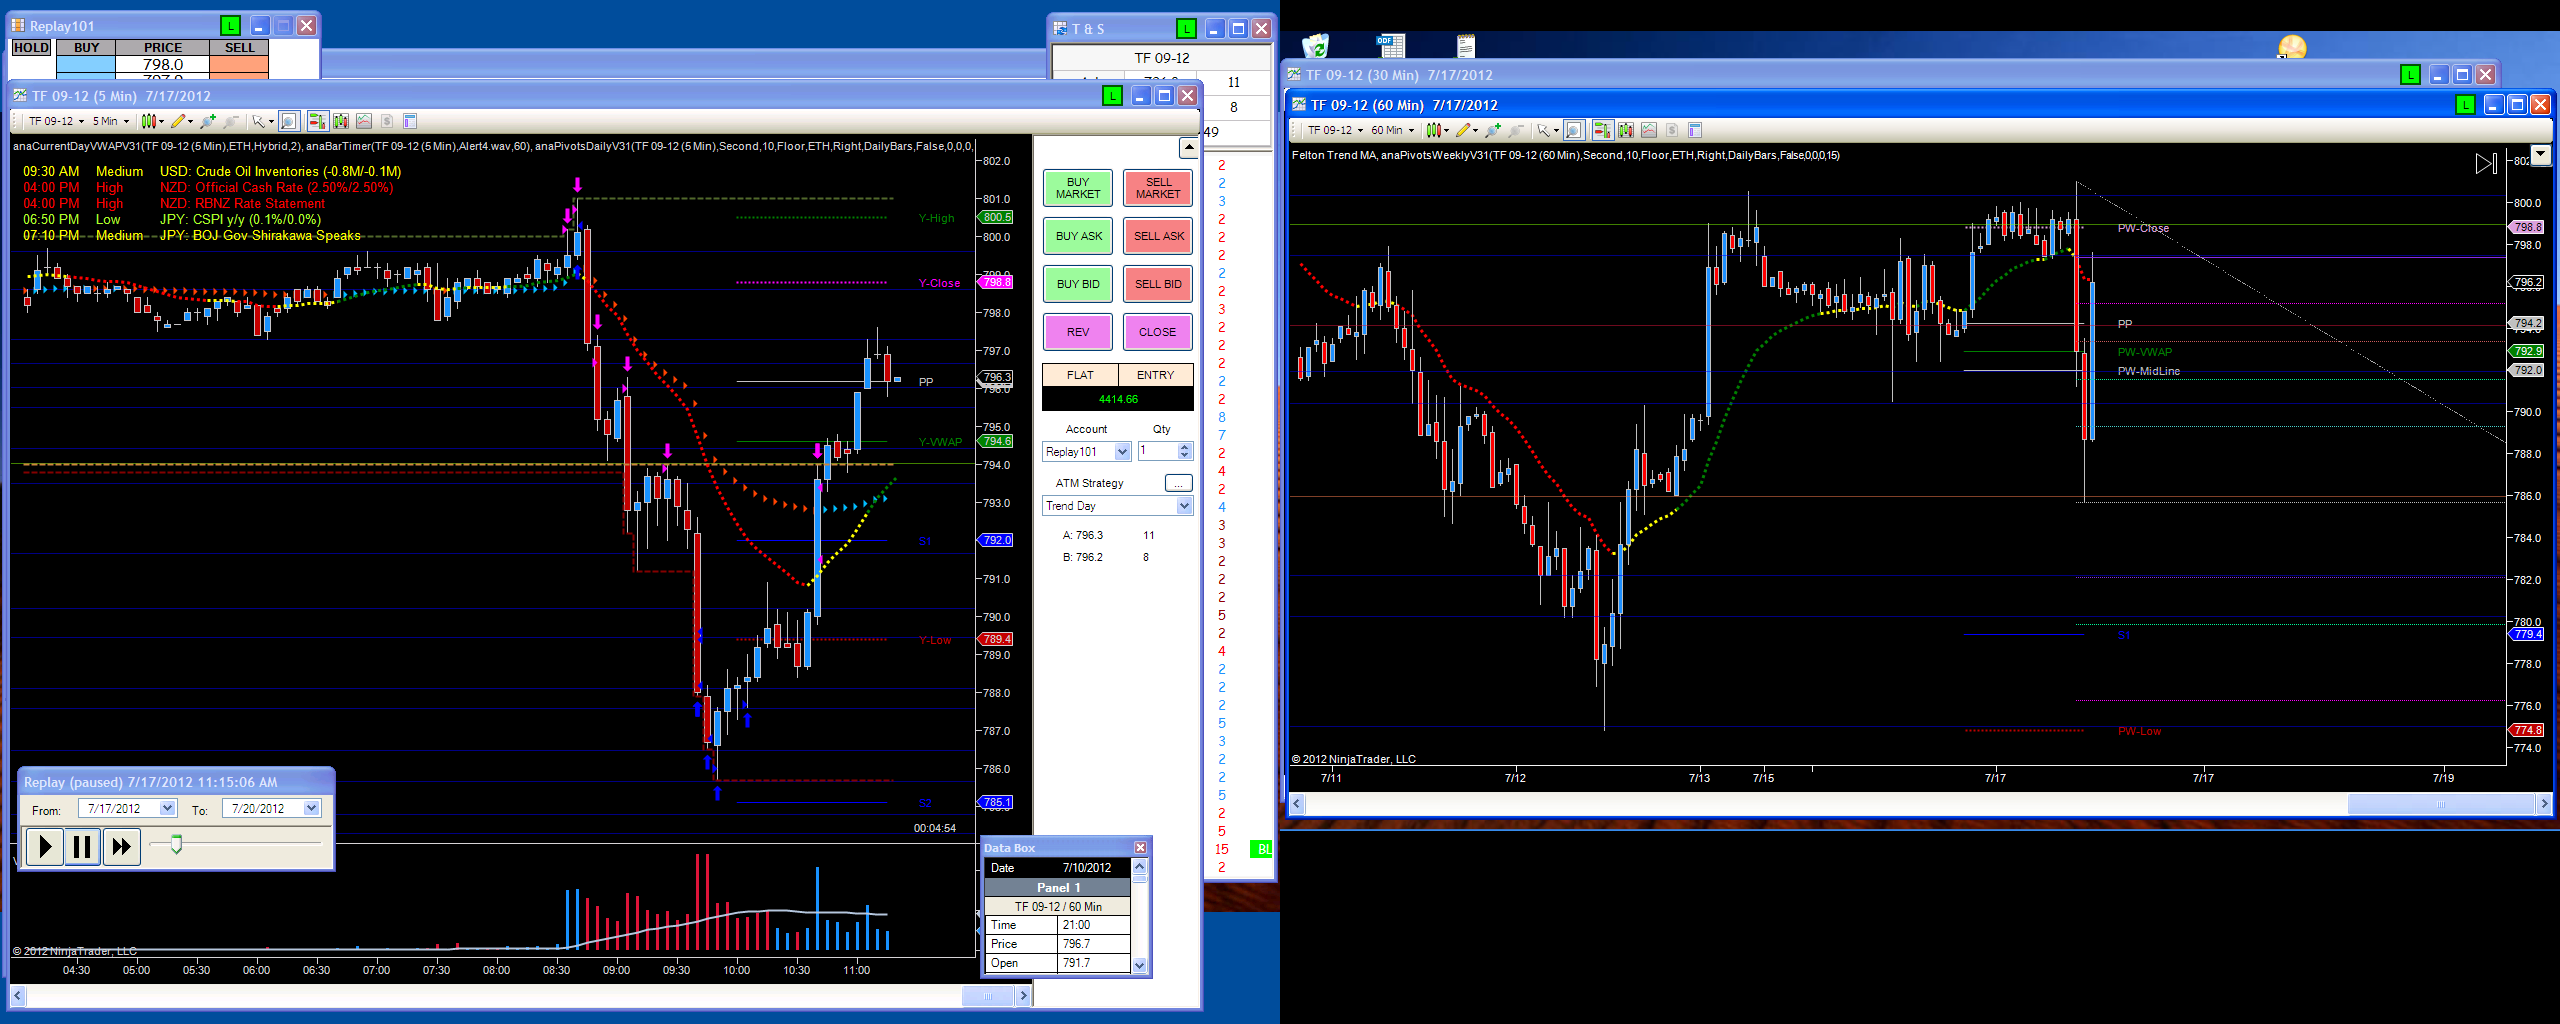Open Indicators icon in 5 Min chart toolbar

click(364, 121)
